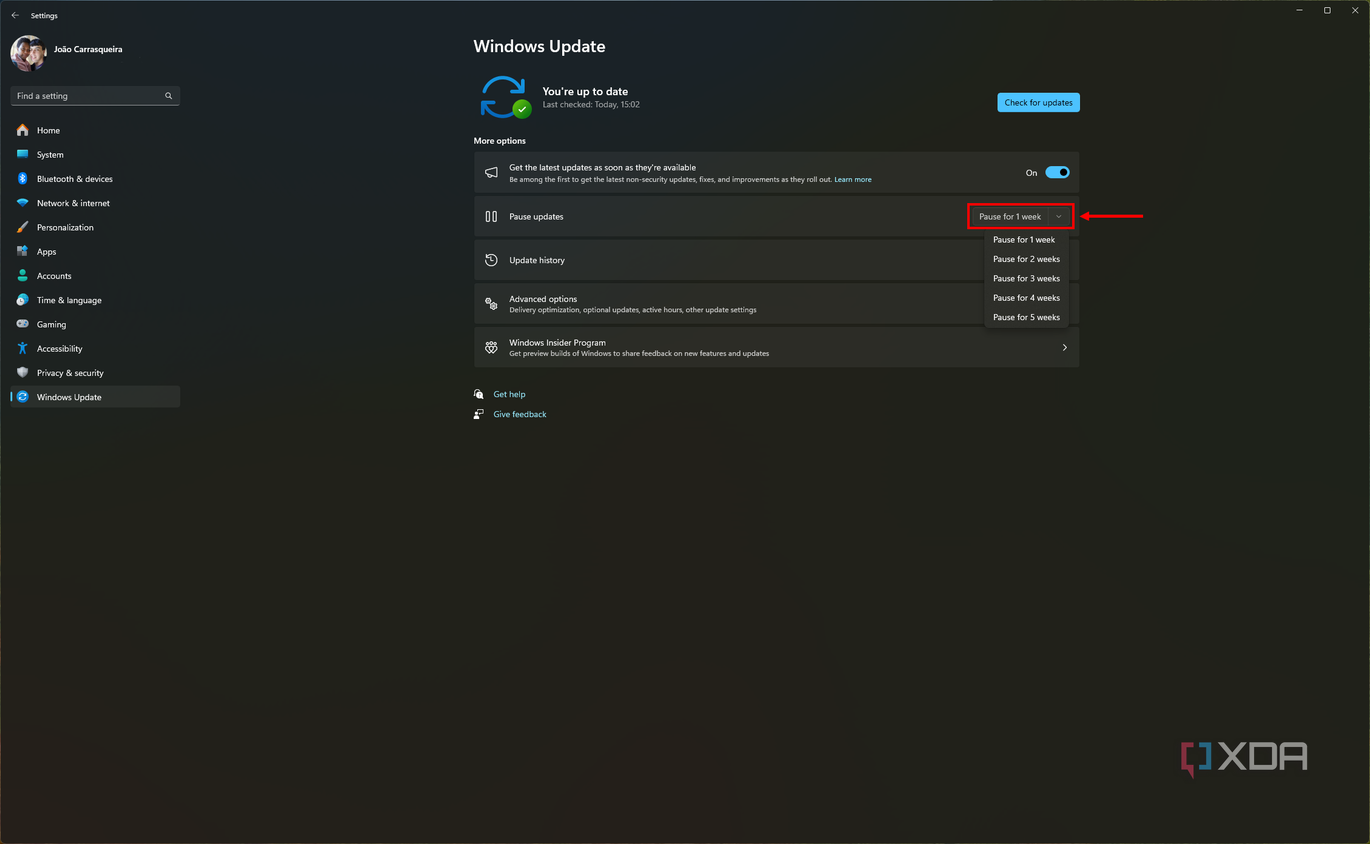This screenshot has width=1370, height=844.
Task: Turn off get latest updates toggle
Action: [x=1057, y=172]
